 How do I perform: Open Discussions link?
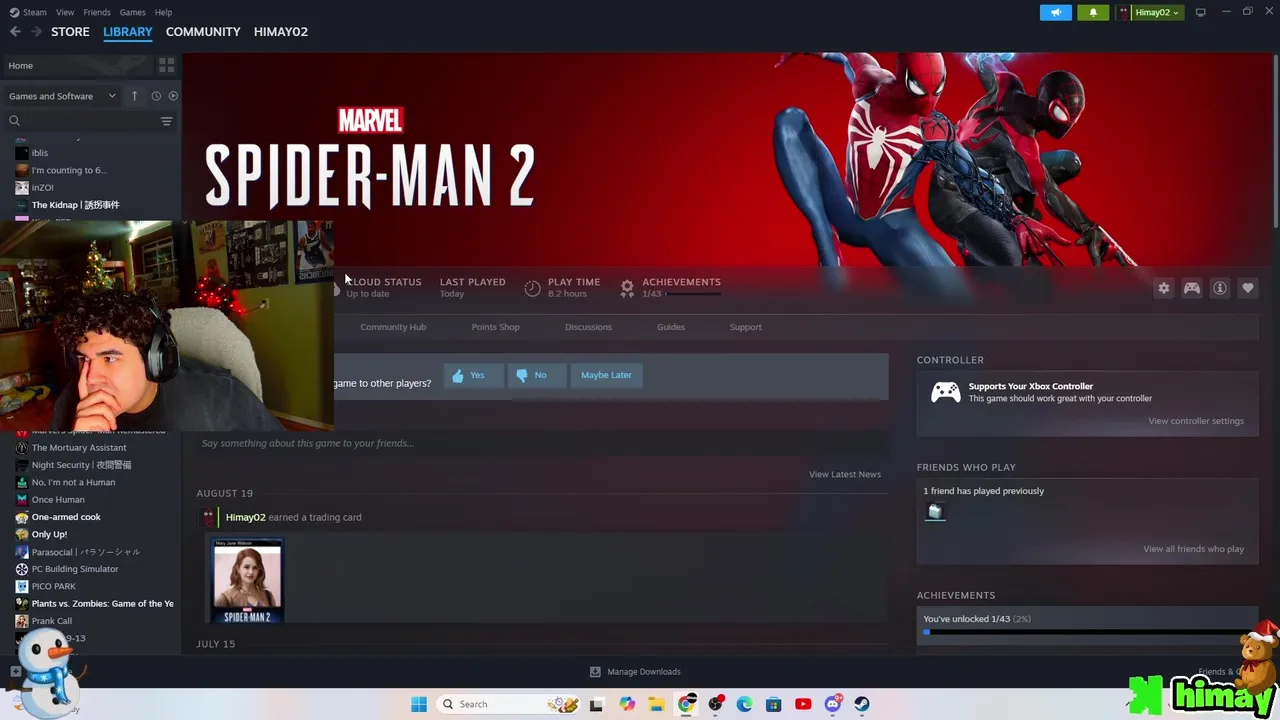pos(588,327)
